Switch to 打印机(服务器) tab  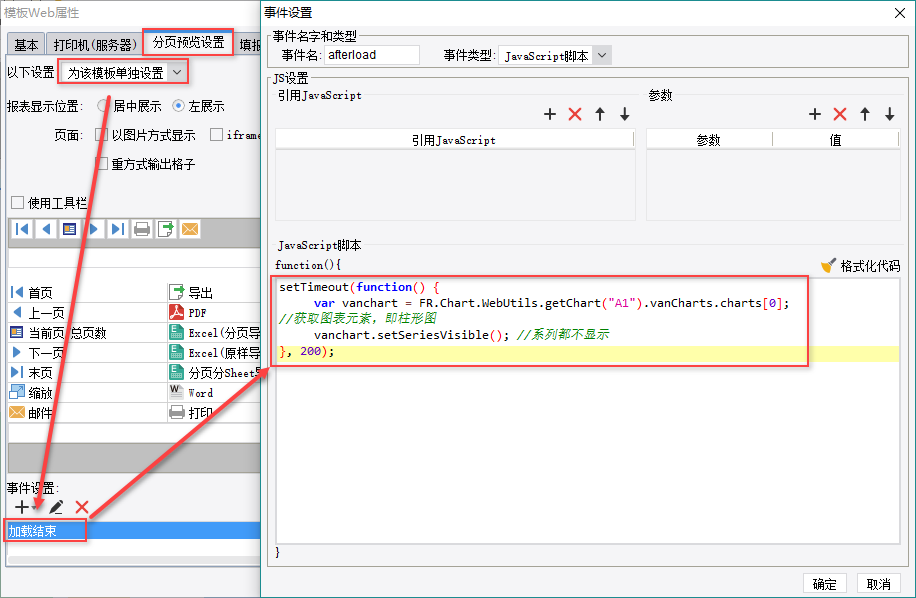(x=95, y=45)
